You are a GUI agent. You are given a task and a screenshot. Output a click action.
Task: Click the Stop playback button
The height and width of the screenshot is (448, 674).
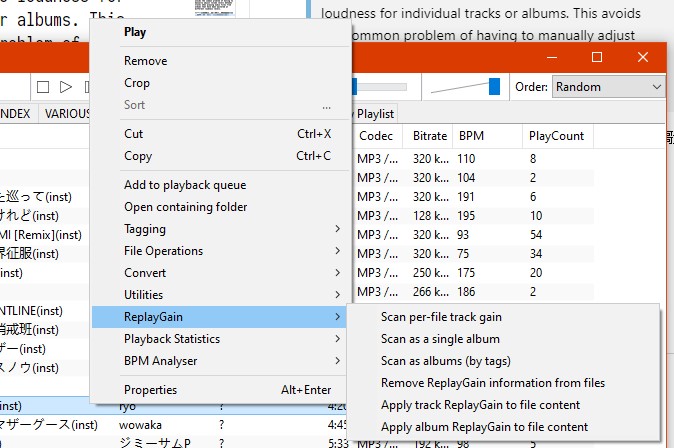pos(43,87)
